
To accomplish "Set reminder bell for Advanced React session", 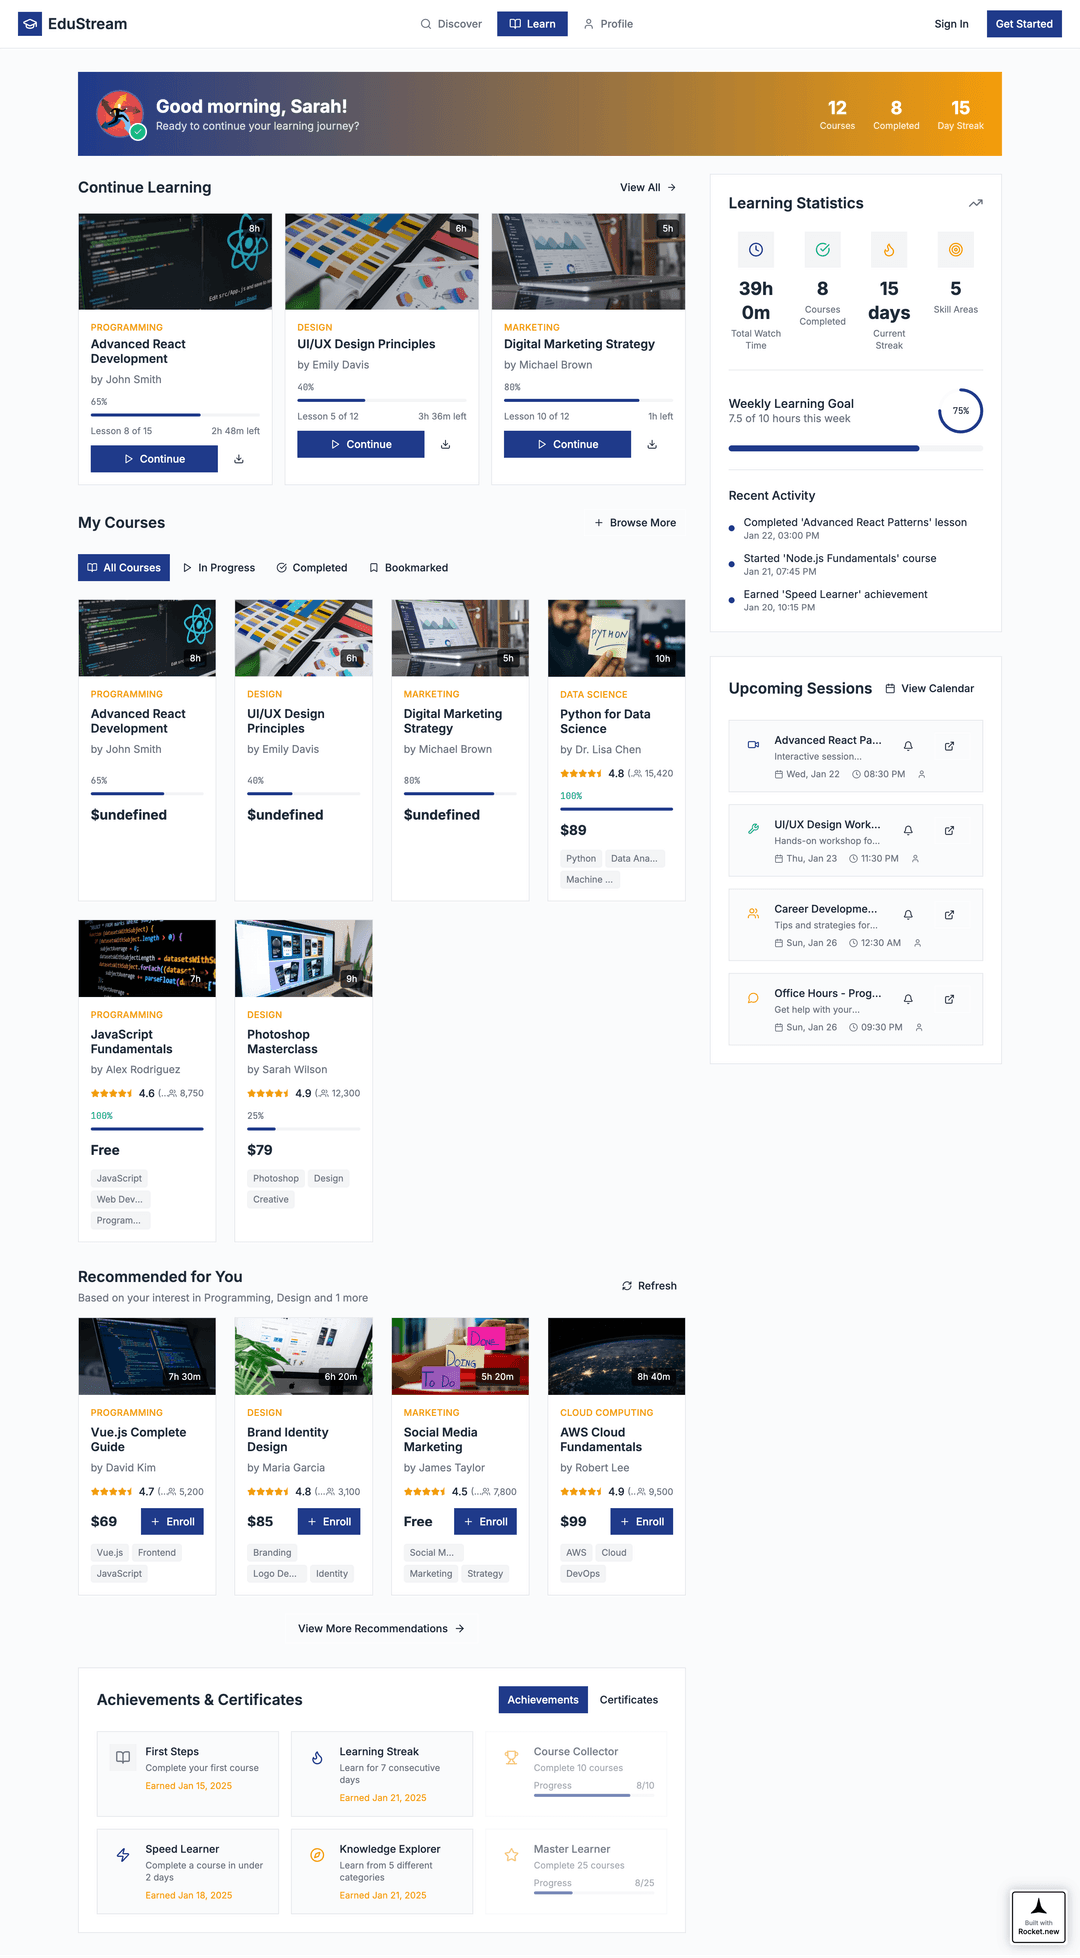I will pos(908,746).
